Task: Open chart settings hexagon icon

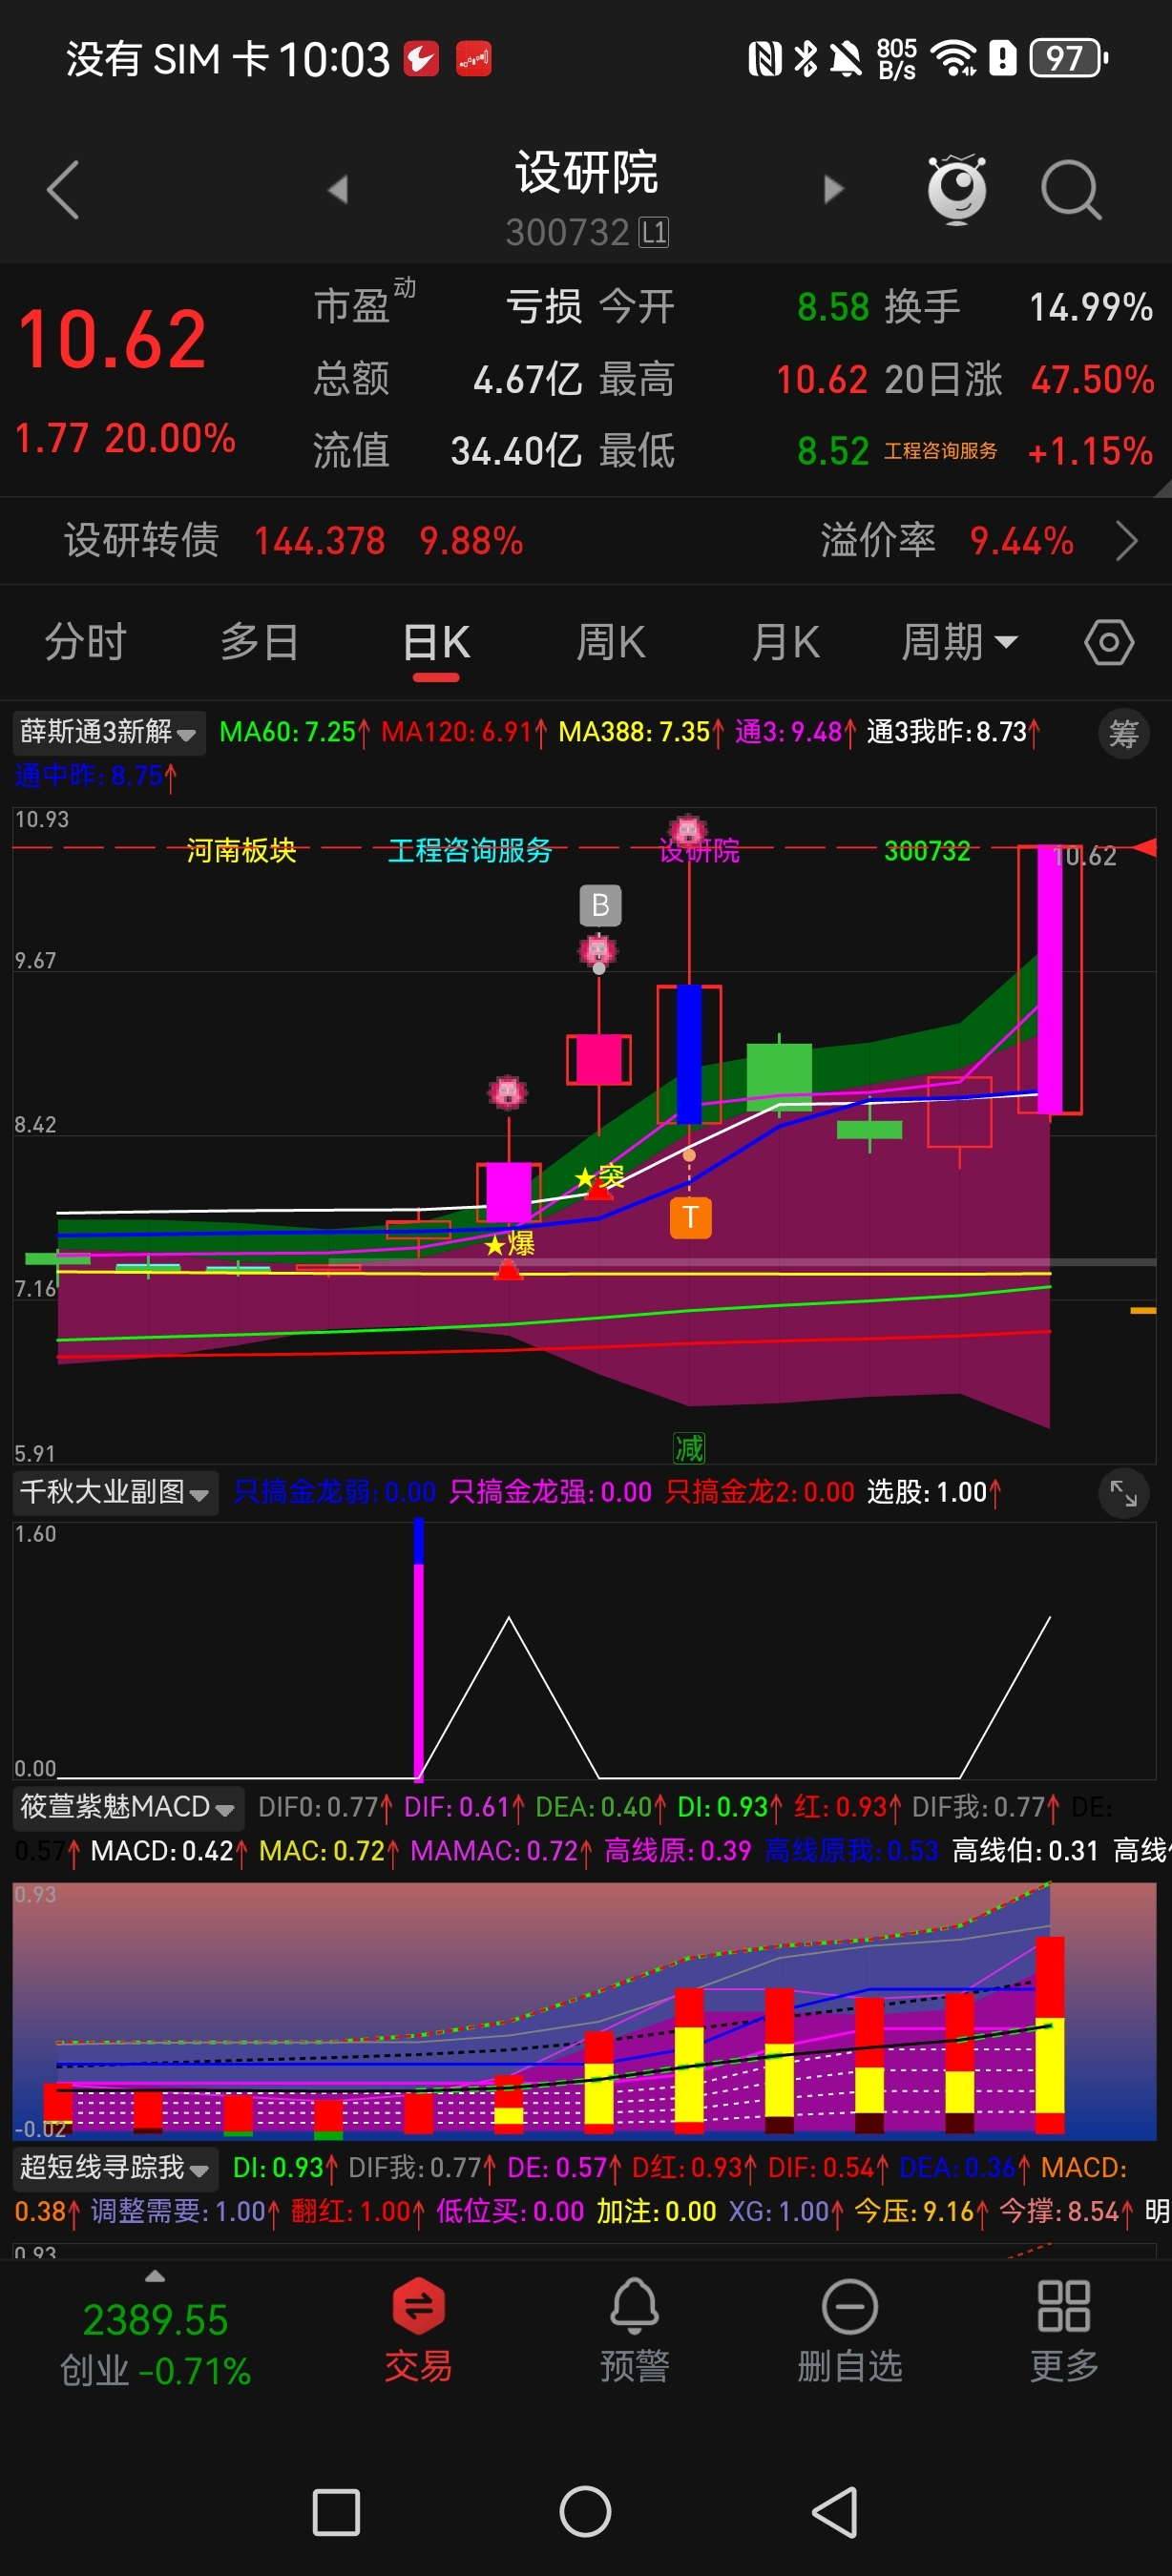Action: click(1109, 642)
